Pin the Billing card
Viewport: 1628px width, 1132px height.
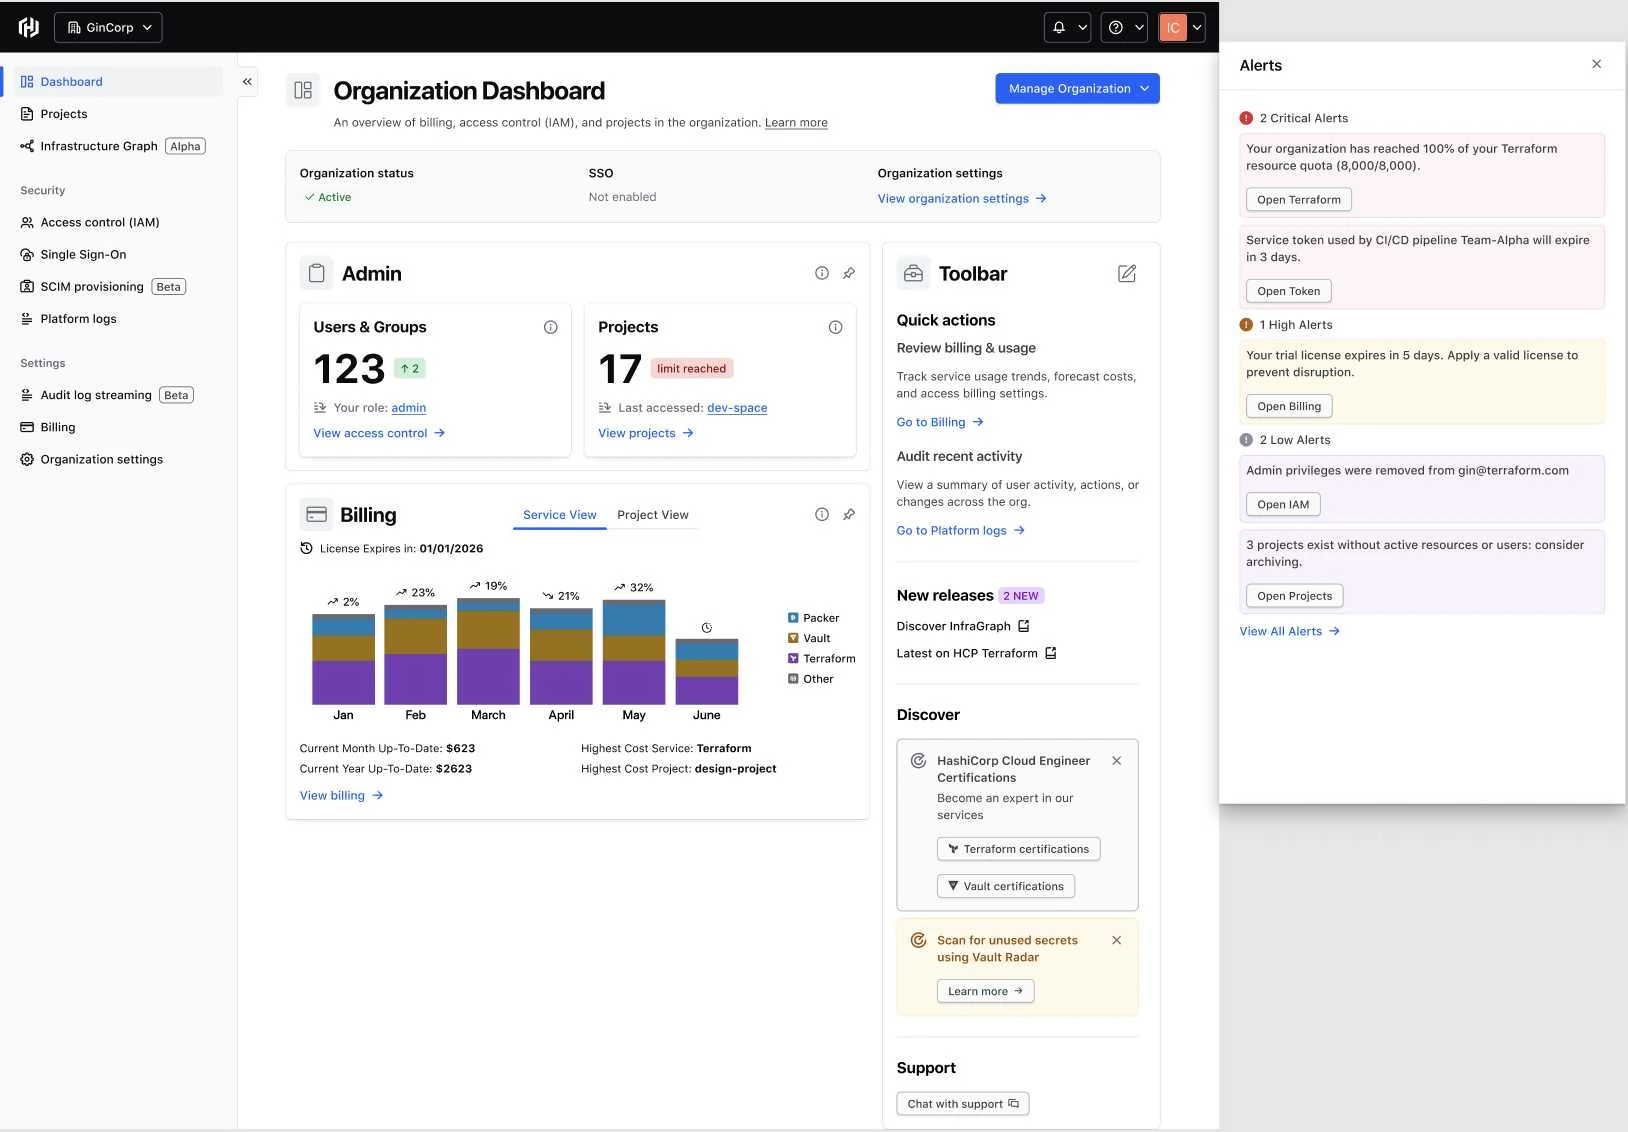click(x=849, y=514)
